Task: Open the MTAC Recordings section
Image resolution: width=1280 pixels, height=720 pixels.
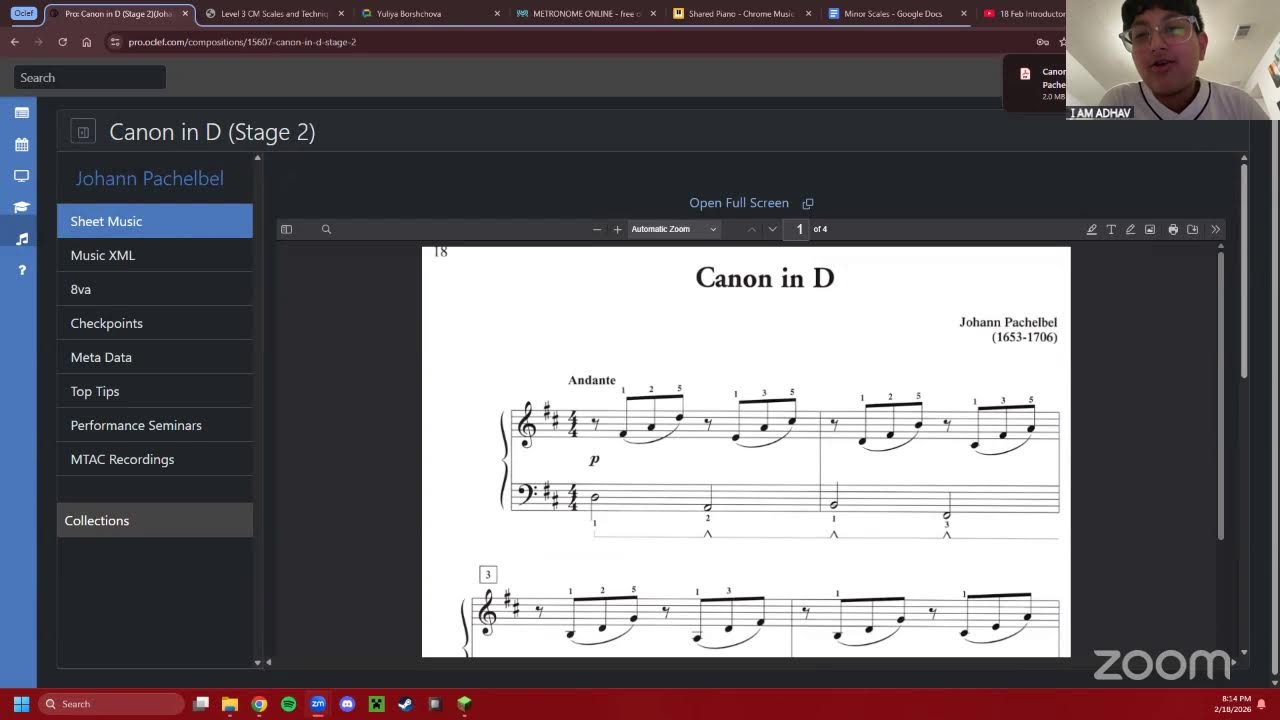Action: coord(155,459)
